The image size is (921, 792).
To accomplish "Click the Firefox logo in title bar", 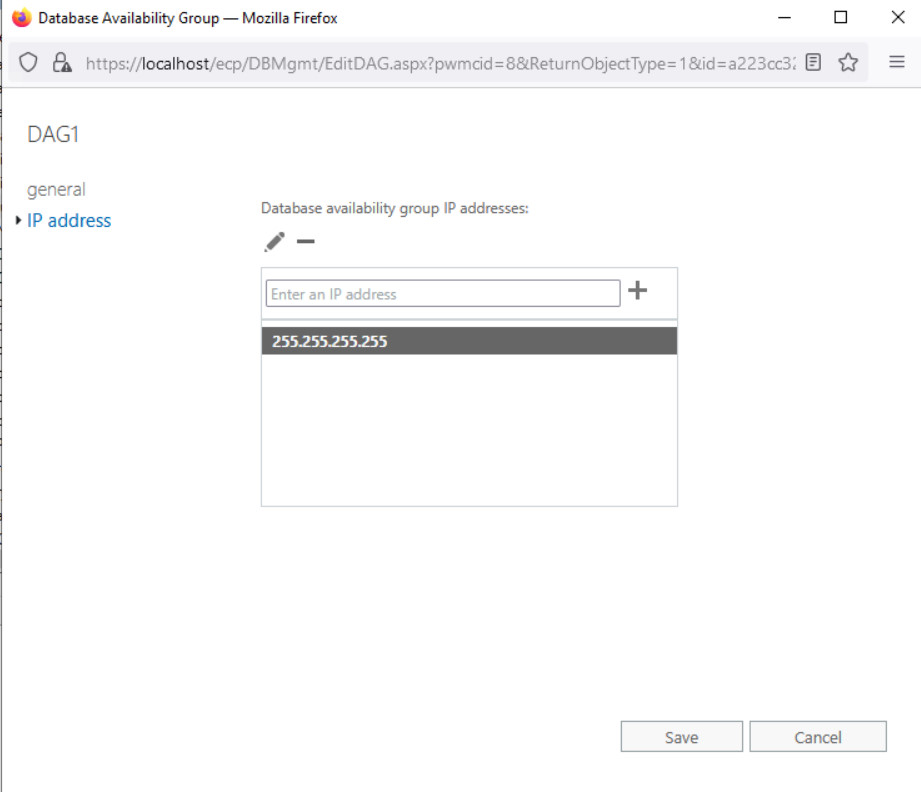I will pyautogui.click(x=21, y=18).
